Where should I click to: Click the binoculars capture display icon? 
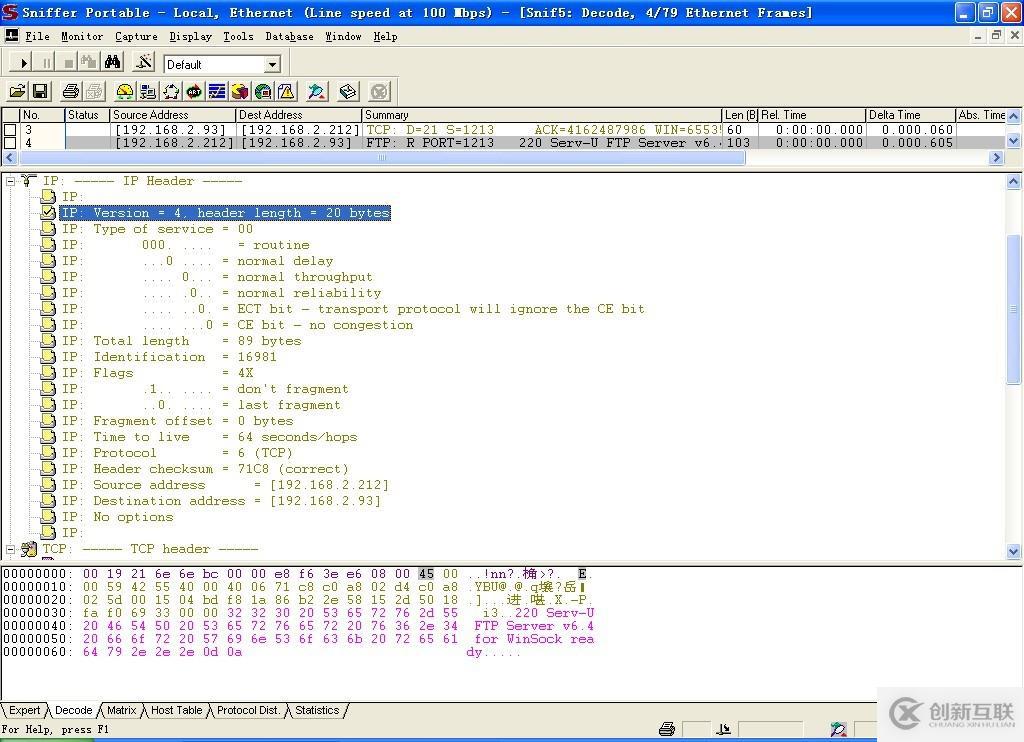coord(113,63)
